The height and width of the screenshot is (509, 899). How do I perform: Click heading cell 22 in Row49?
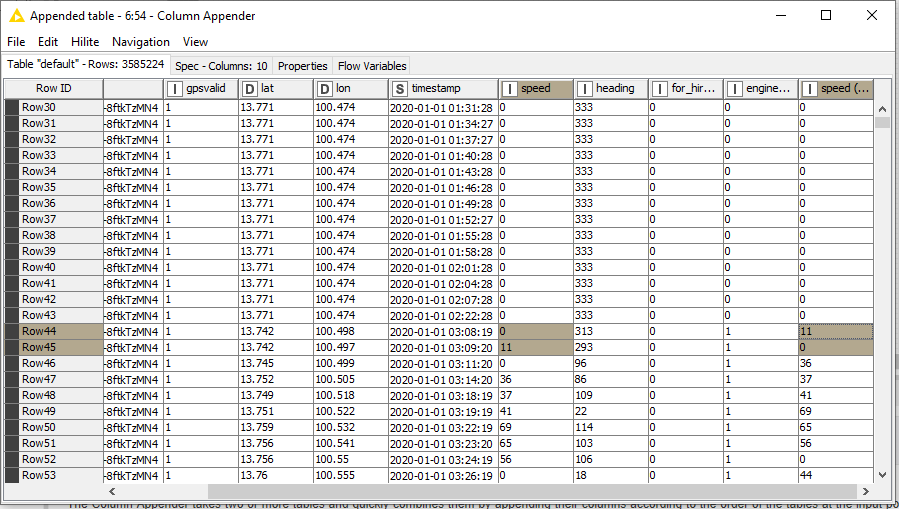tap(611, 411)
